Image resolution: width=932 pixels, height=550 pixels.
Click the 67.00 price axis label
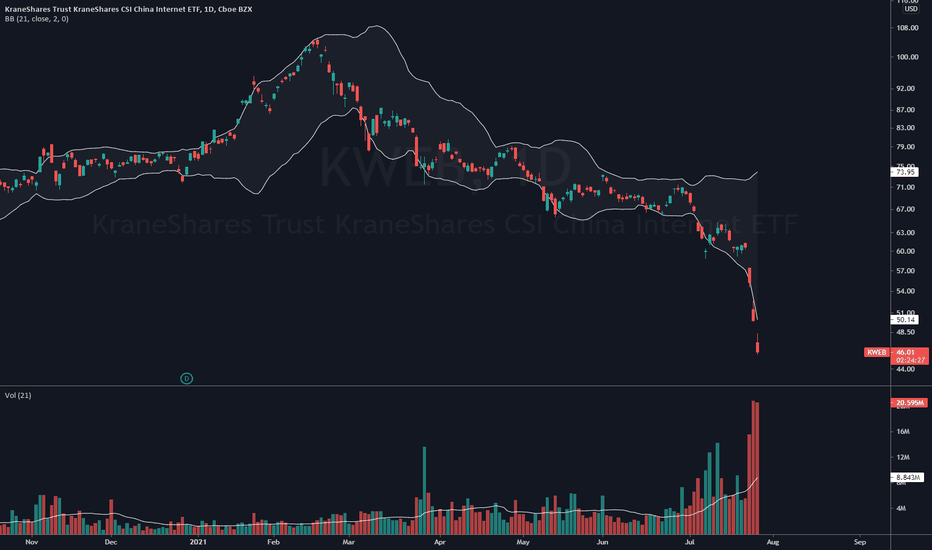point(906,209)
